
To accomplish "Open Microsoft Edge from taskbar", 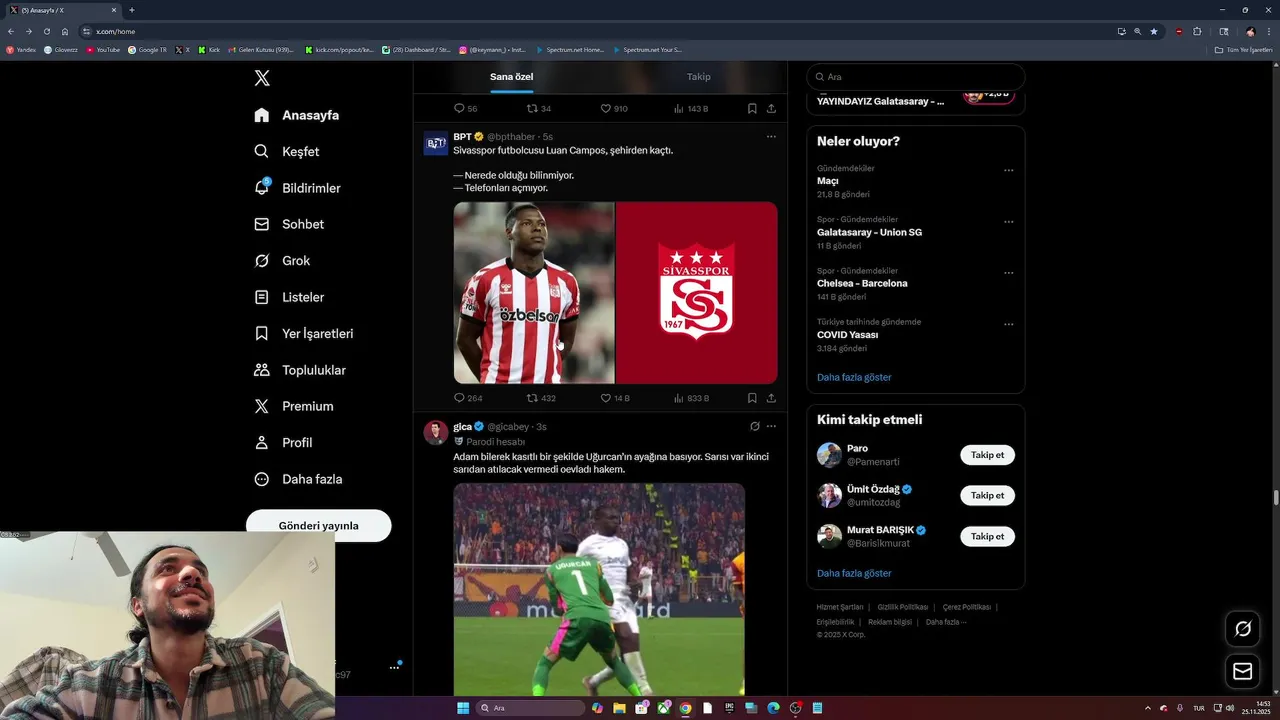I will click(x=773, y=708).
